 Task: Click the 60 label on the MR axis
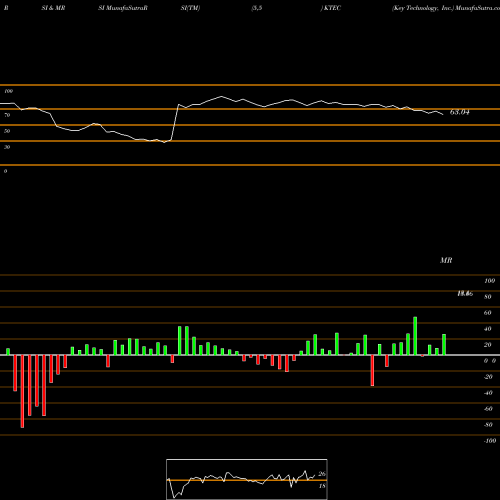pos(488,313)
